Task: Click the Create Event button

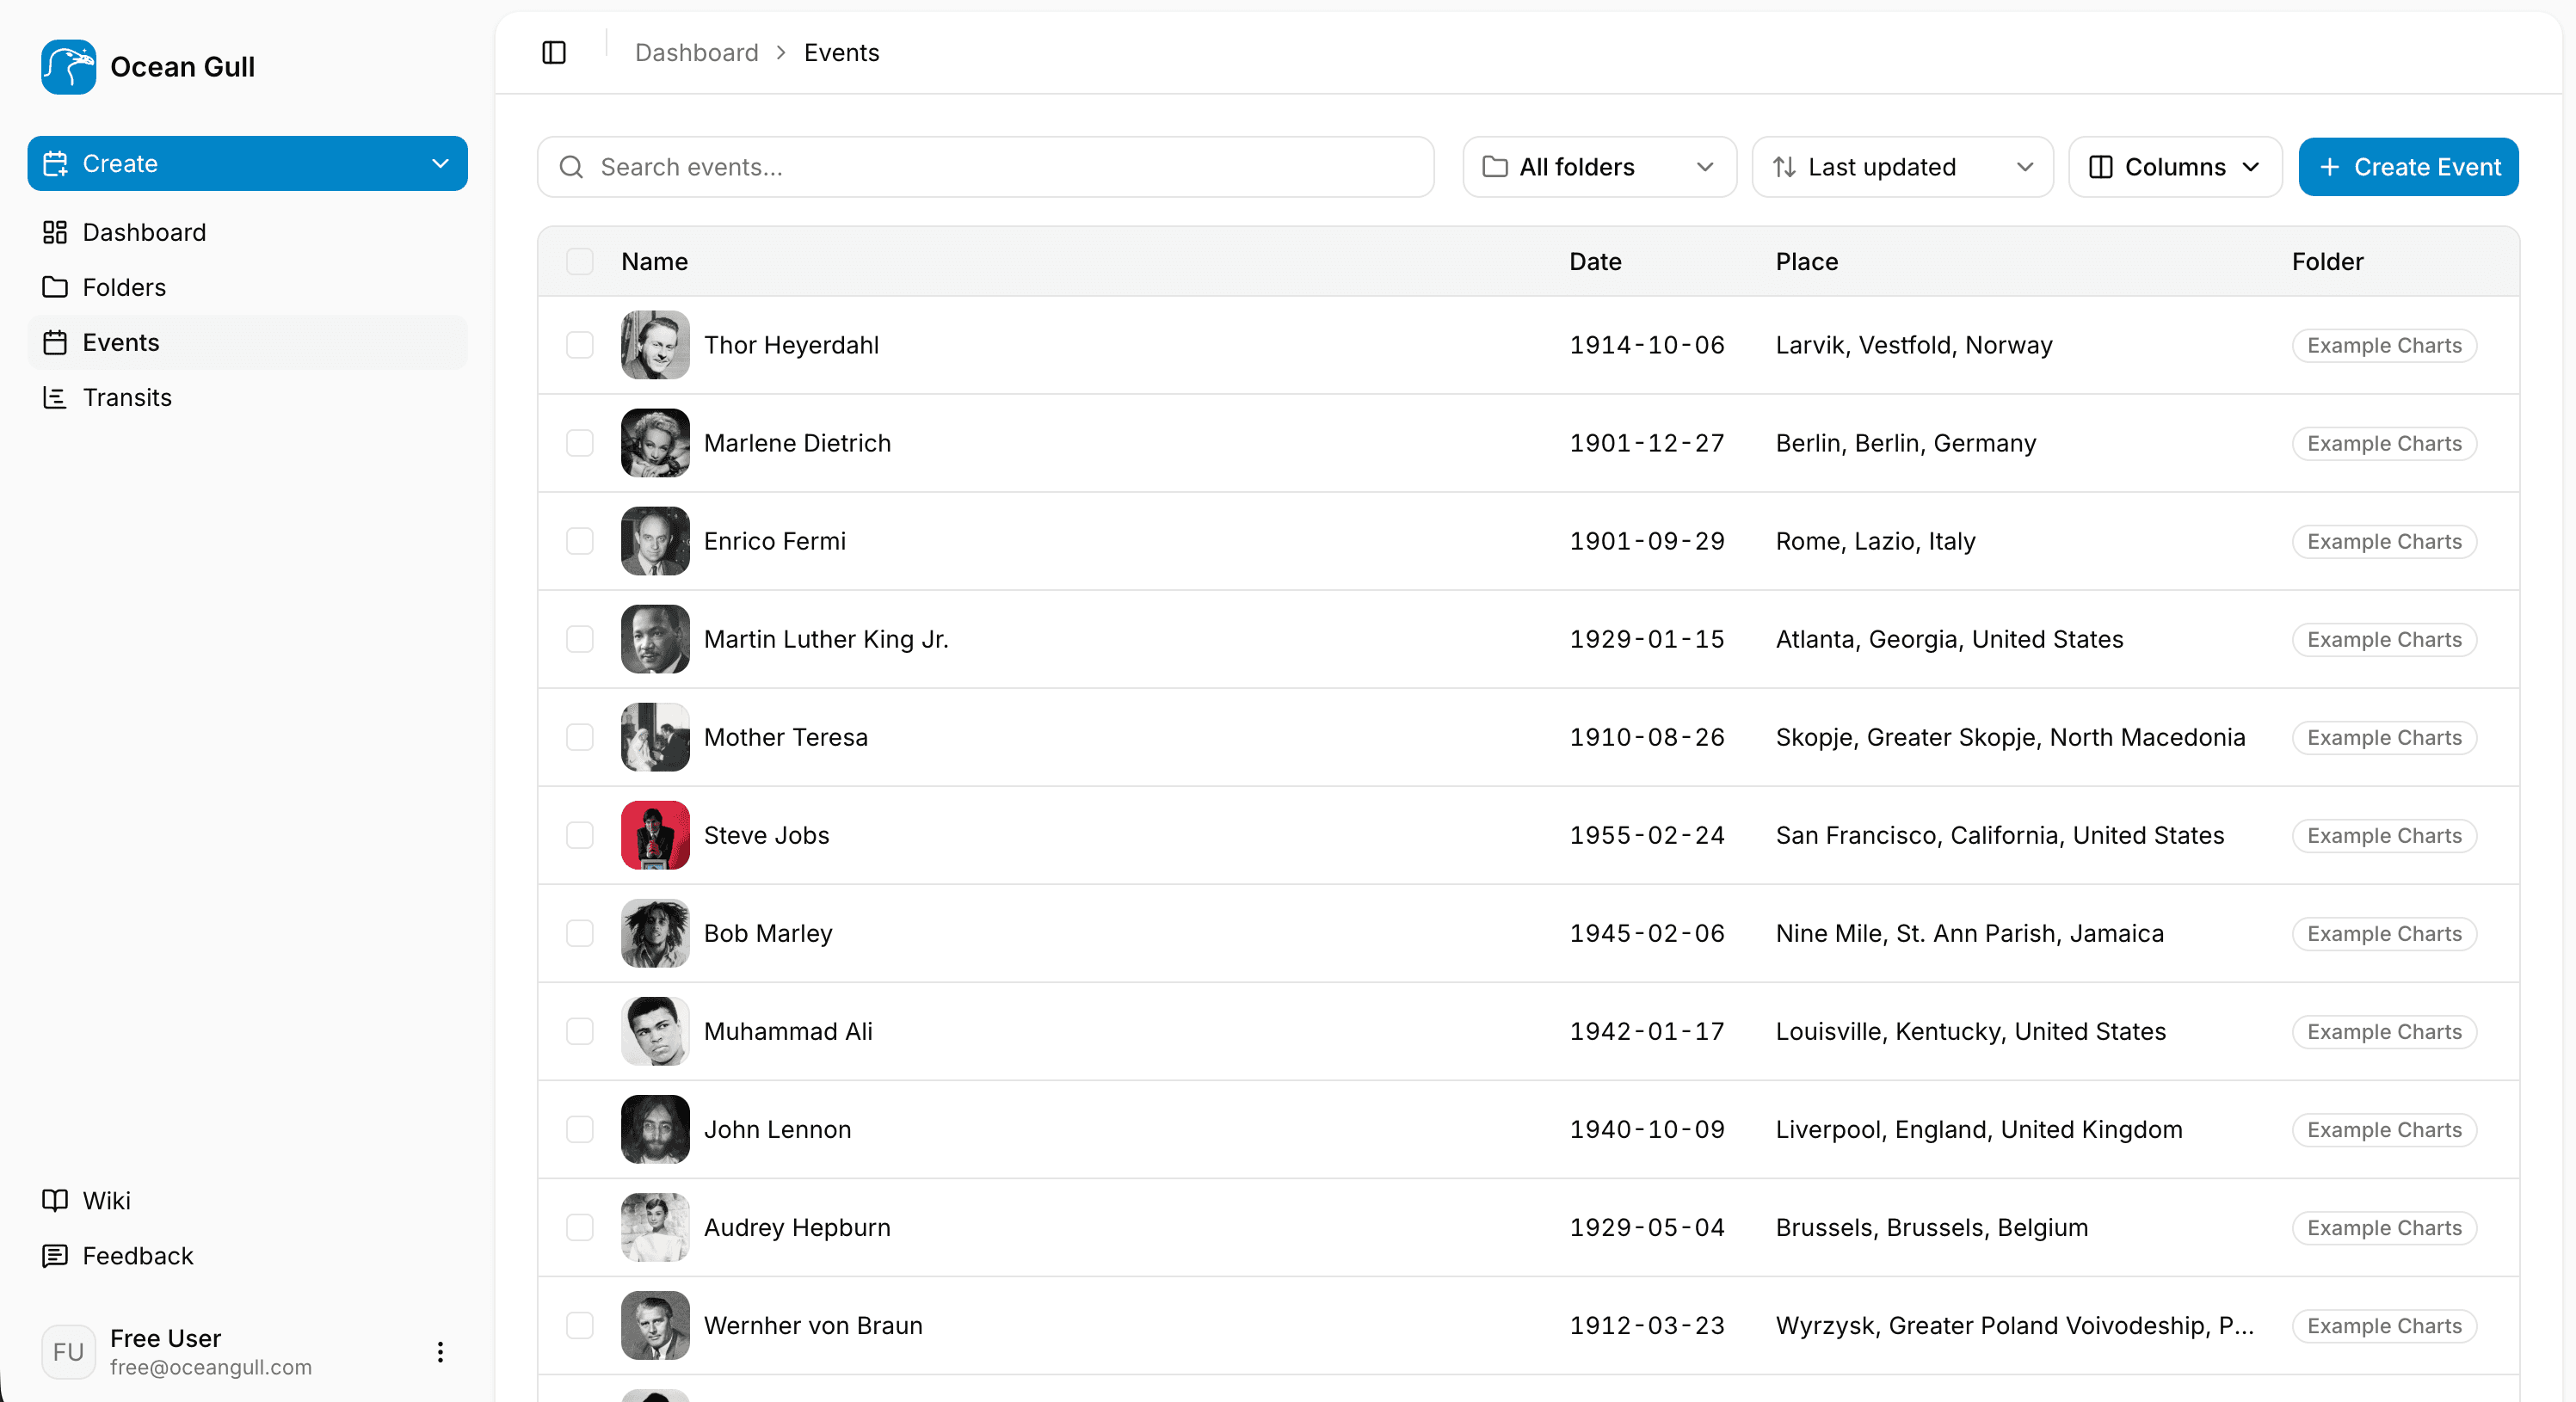Action: 2408,167
